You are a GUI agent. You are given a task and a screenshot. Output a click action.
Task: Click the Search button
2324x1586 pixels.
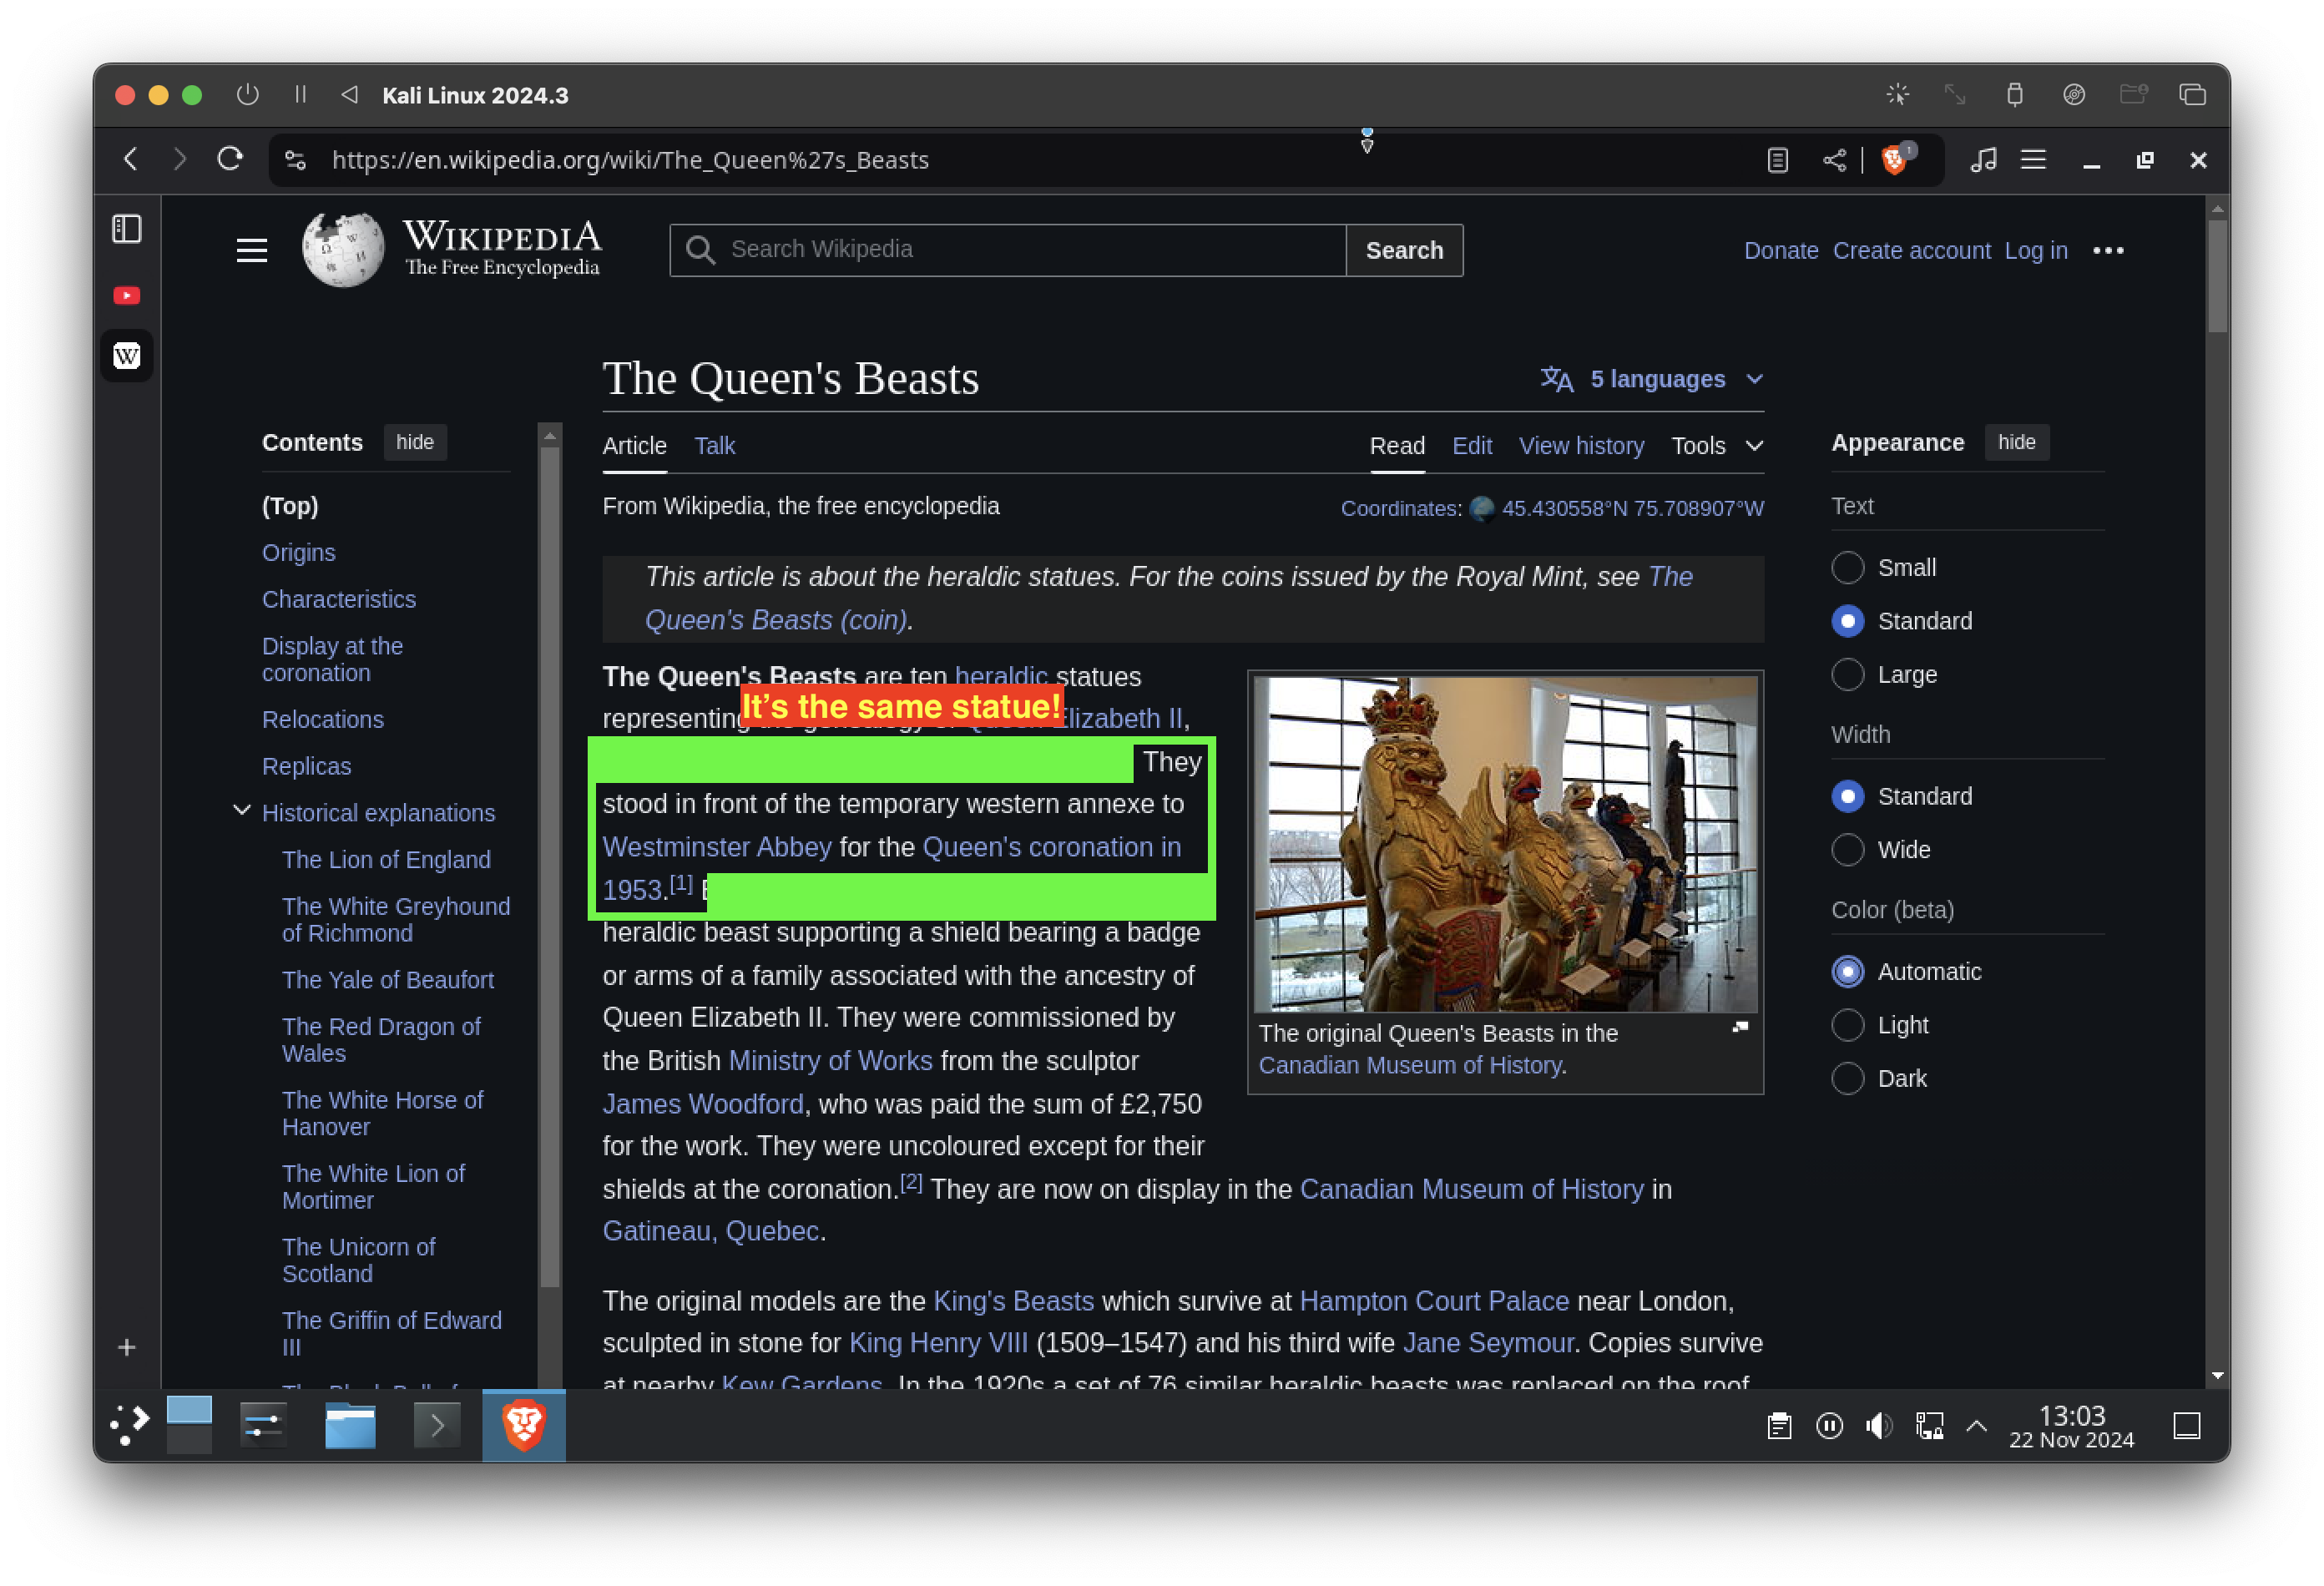pos(1405,250)
